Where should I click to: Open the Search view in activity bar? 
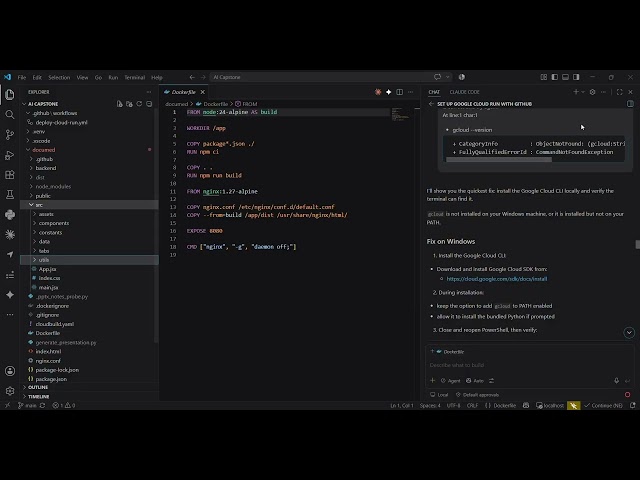[10, 115]
